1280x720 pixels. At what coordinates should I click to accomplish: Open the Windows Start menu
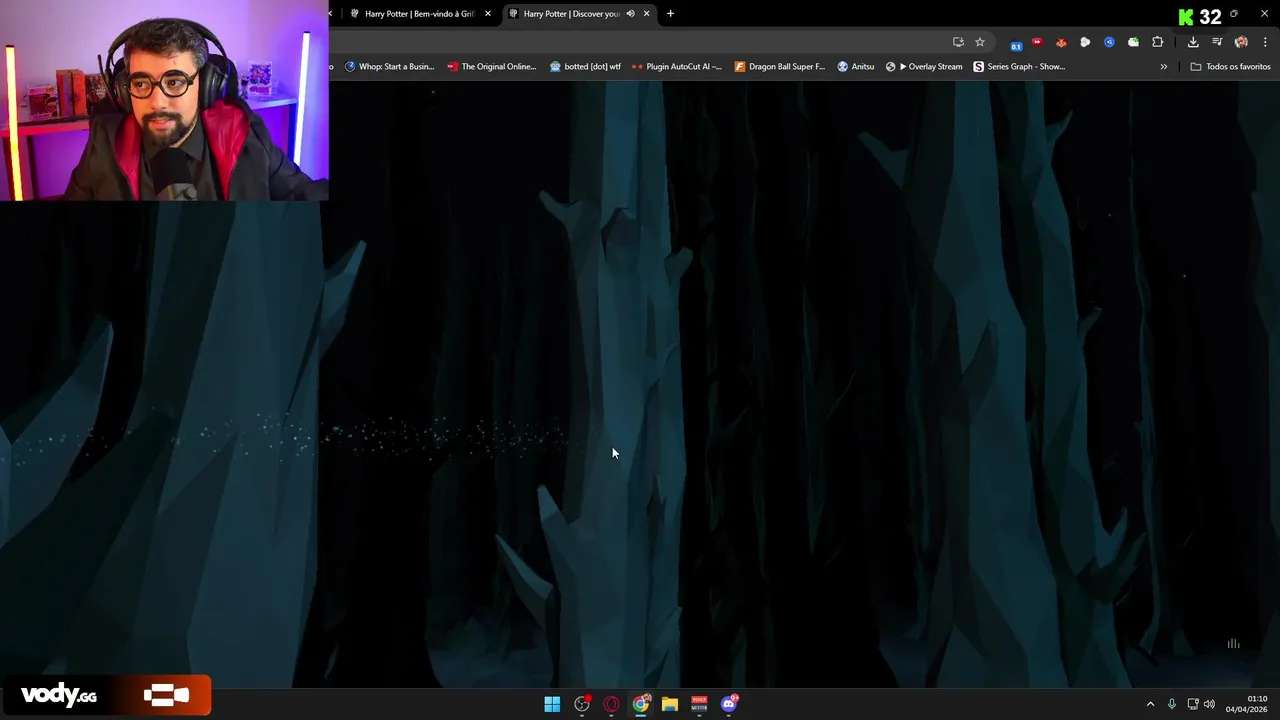pyautogui.click(x=552, y=704)
